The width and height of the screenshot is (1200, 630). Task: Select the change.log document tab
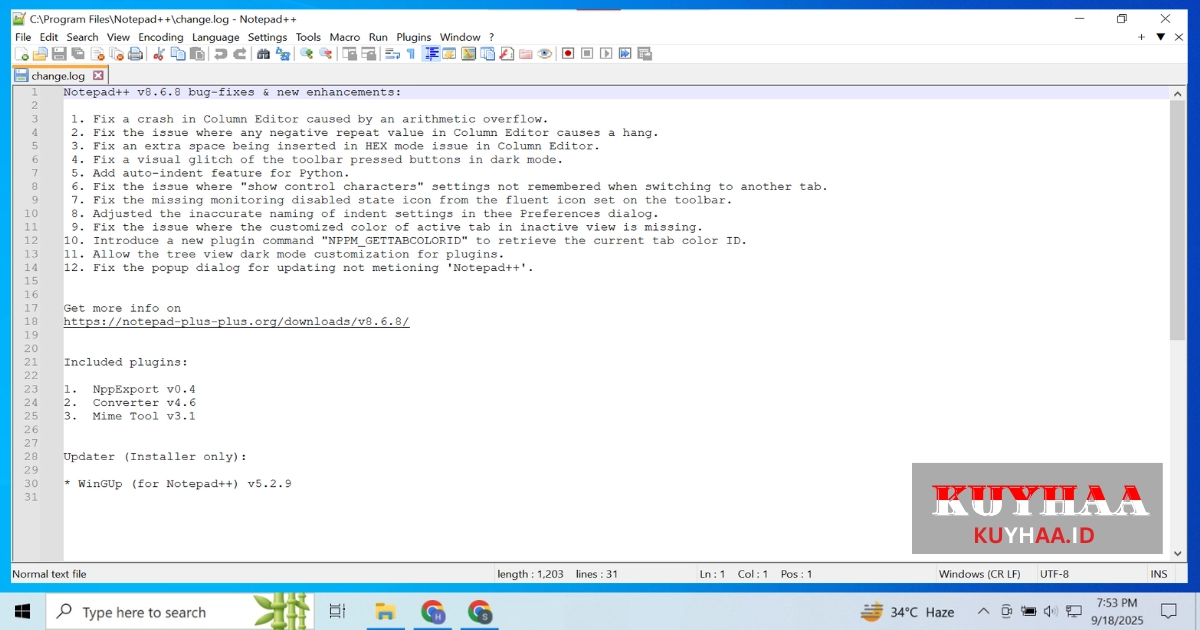coord(58,75)
